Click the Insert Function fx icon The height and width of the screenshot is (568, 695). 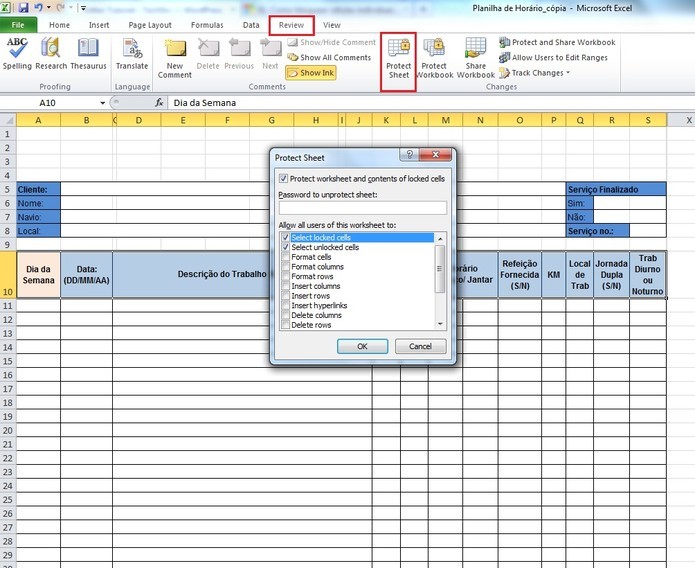(159, 103)
